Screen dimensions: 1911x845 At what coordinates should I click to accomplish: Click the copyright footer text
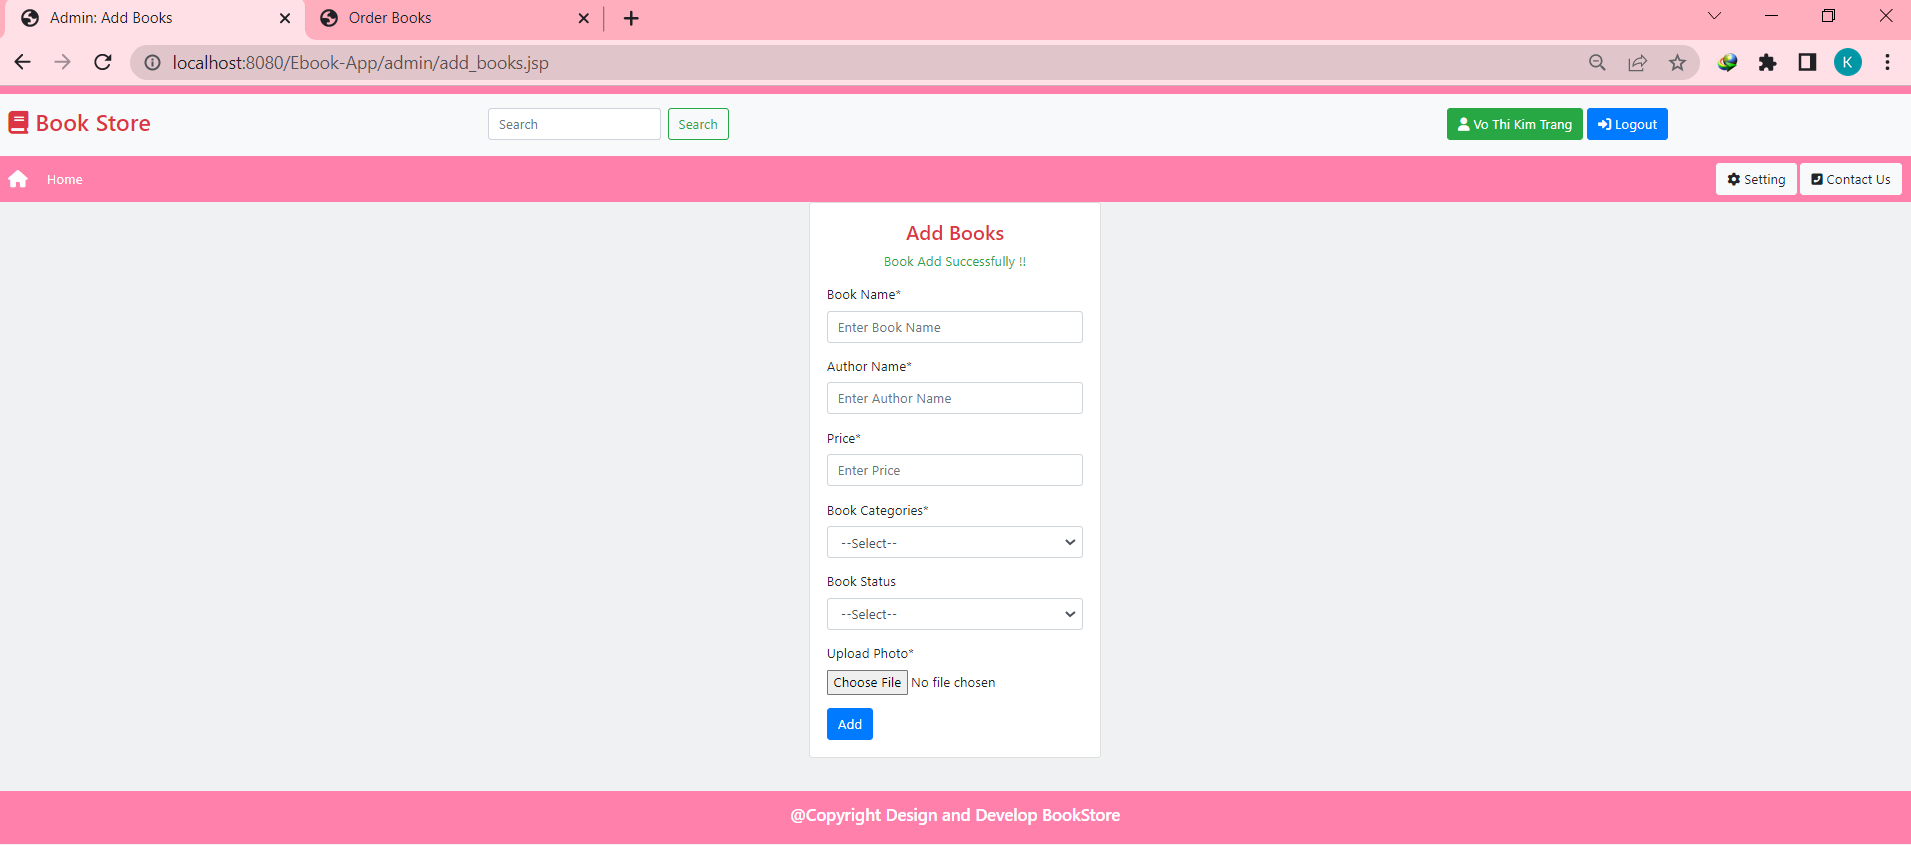point(955,815)
